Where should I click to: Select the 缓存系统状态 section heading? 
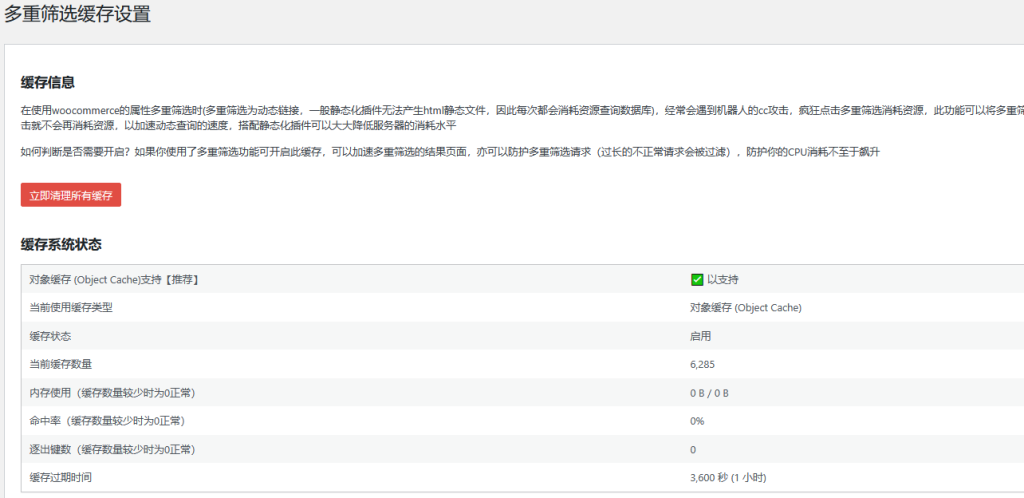click(x=61, y=245)
